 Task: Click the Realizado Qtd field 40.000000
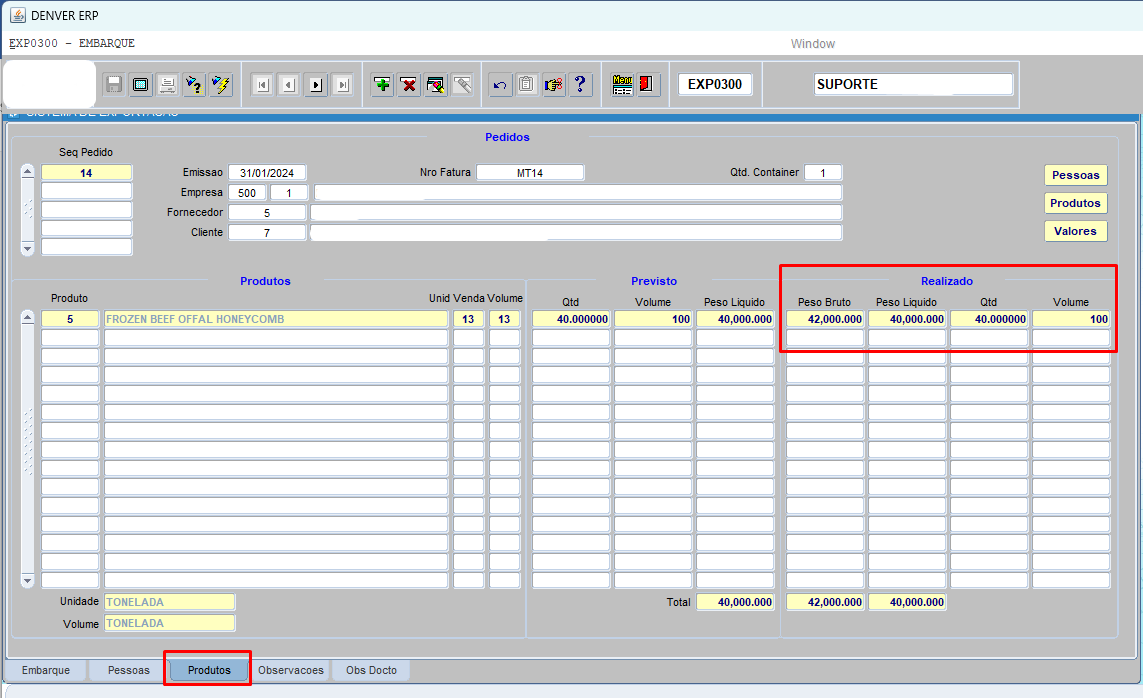(x=989, y=319)
